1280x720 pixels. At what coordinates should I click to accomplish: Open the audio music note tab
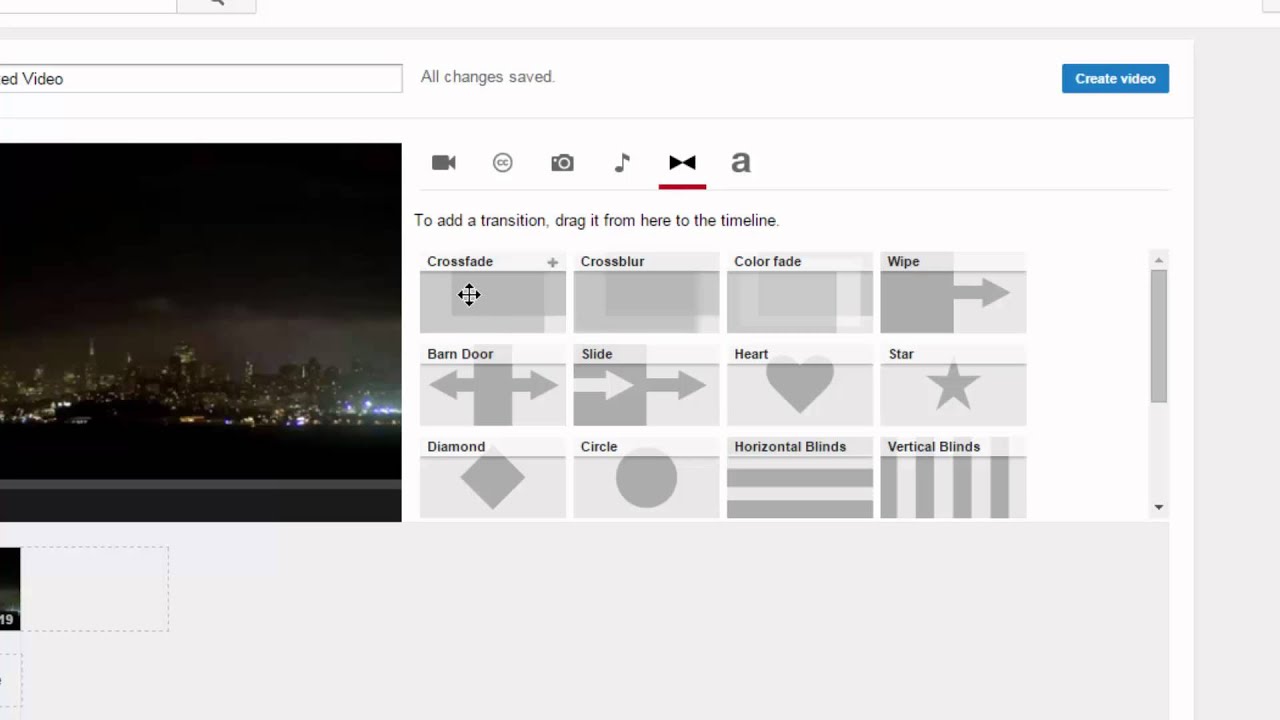[622, 162]
